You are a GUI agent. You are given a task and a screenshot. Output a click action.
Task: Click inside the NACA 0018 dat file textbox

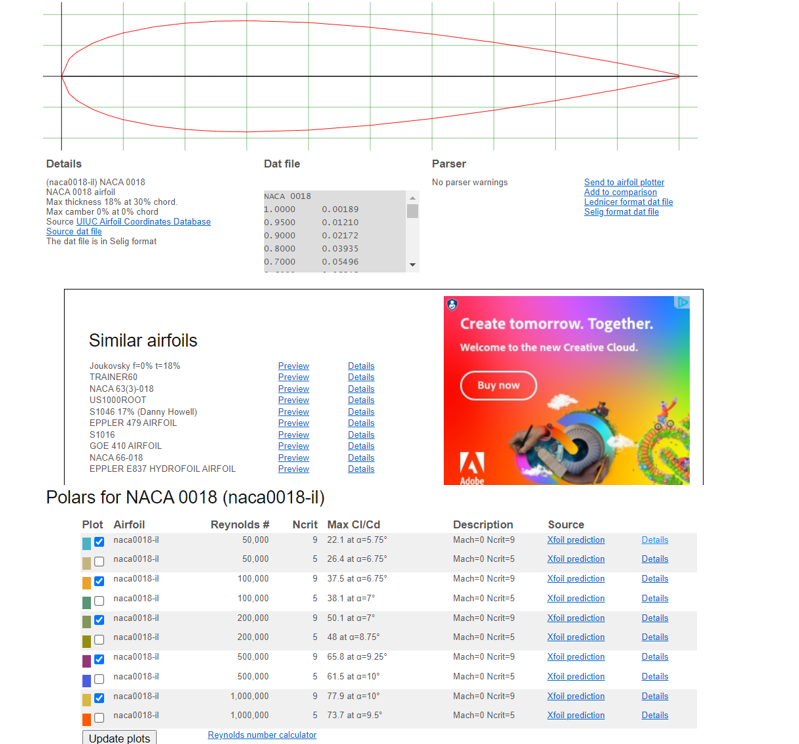(335, 231)
